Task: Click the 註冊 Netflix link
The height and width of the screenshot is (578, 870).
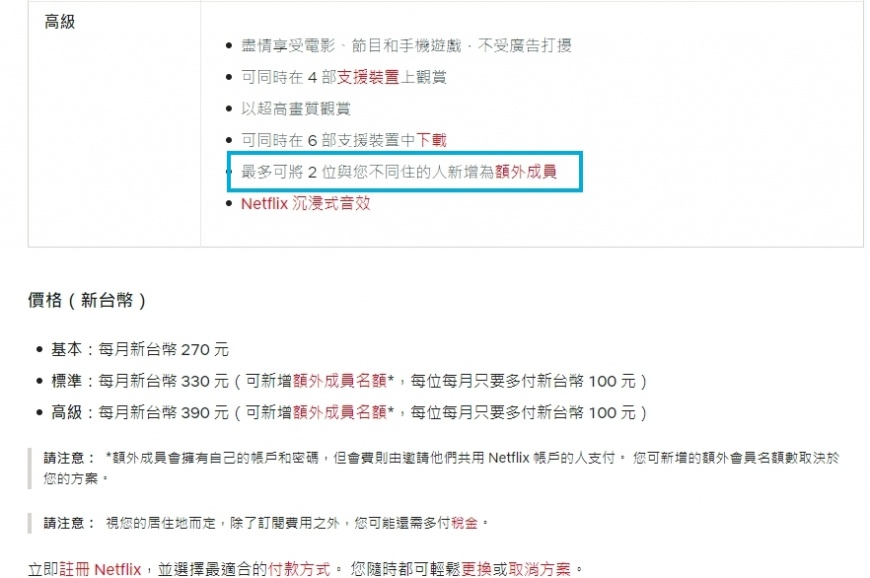Action: coord(100,569)
